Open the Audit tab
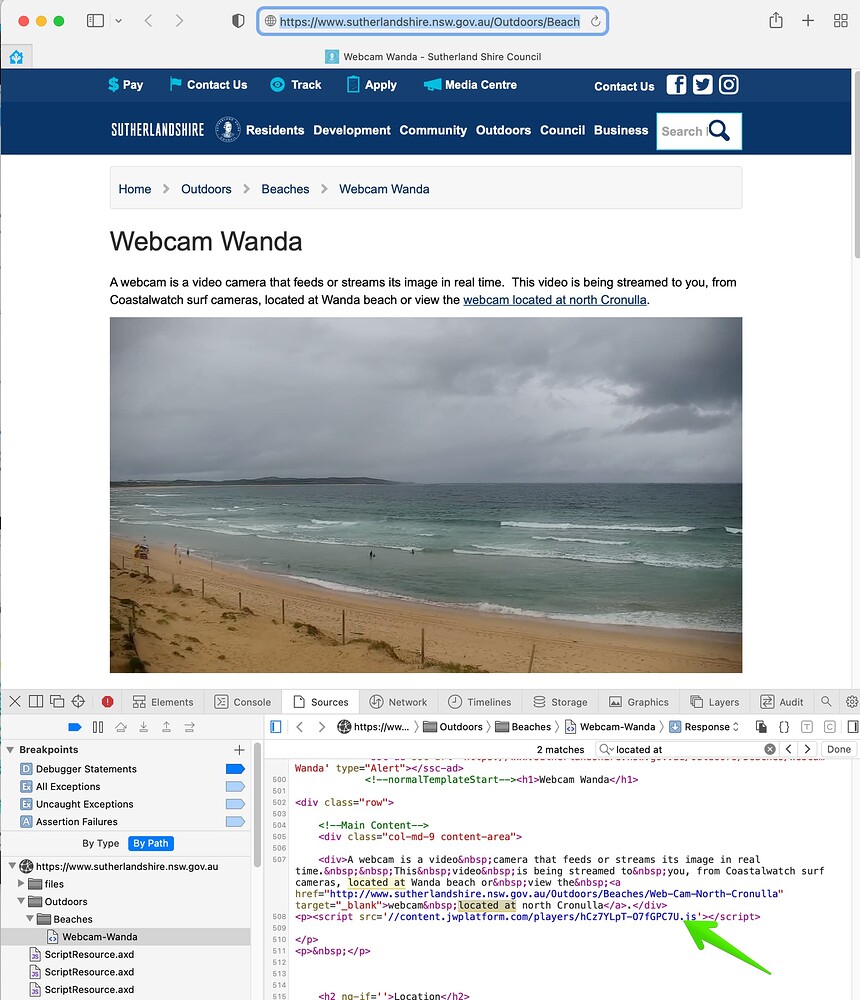Viewport: 860px width, 1000px height. pos(782,702)
